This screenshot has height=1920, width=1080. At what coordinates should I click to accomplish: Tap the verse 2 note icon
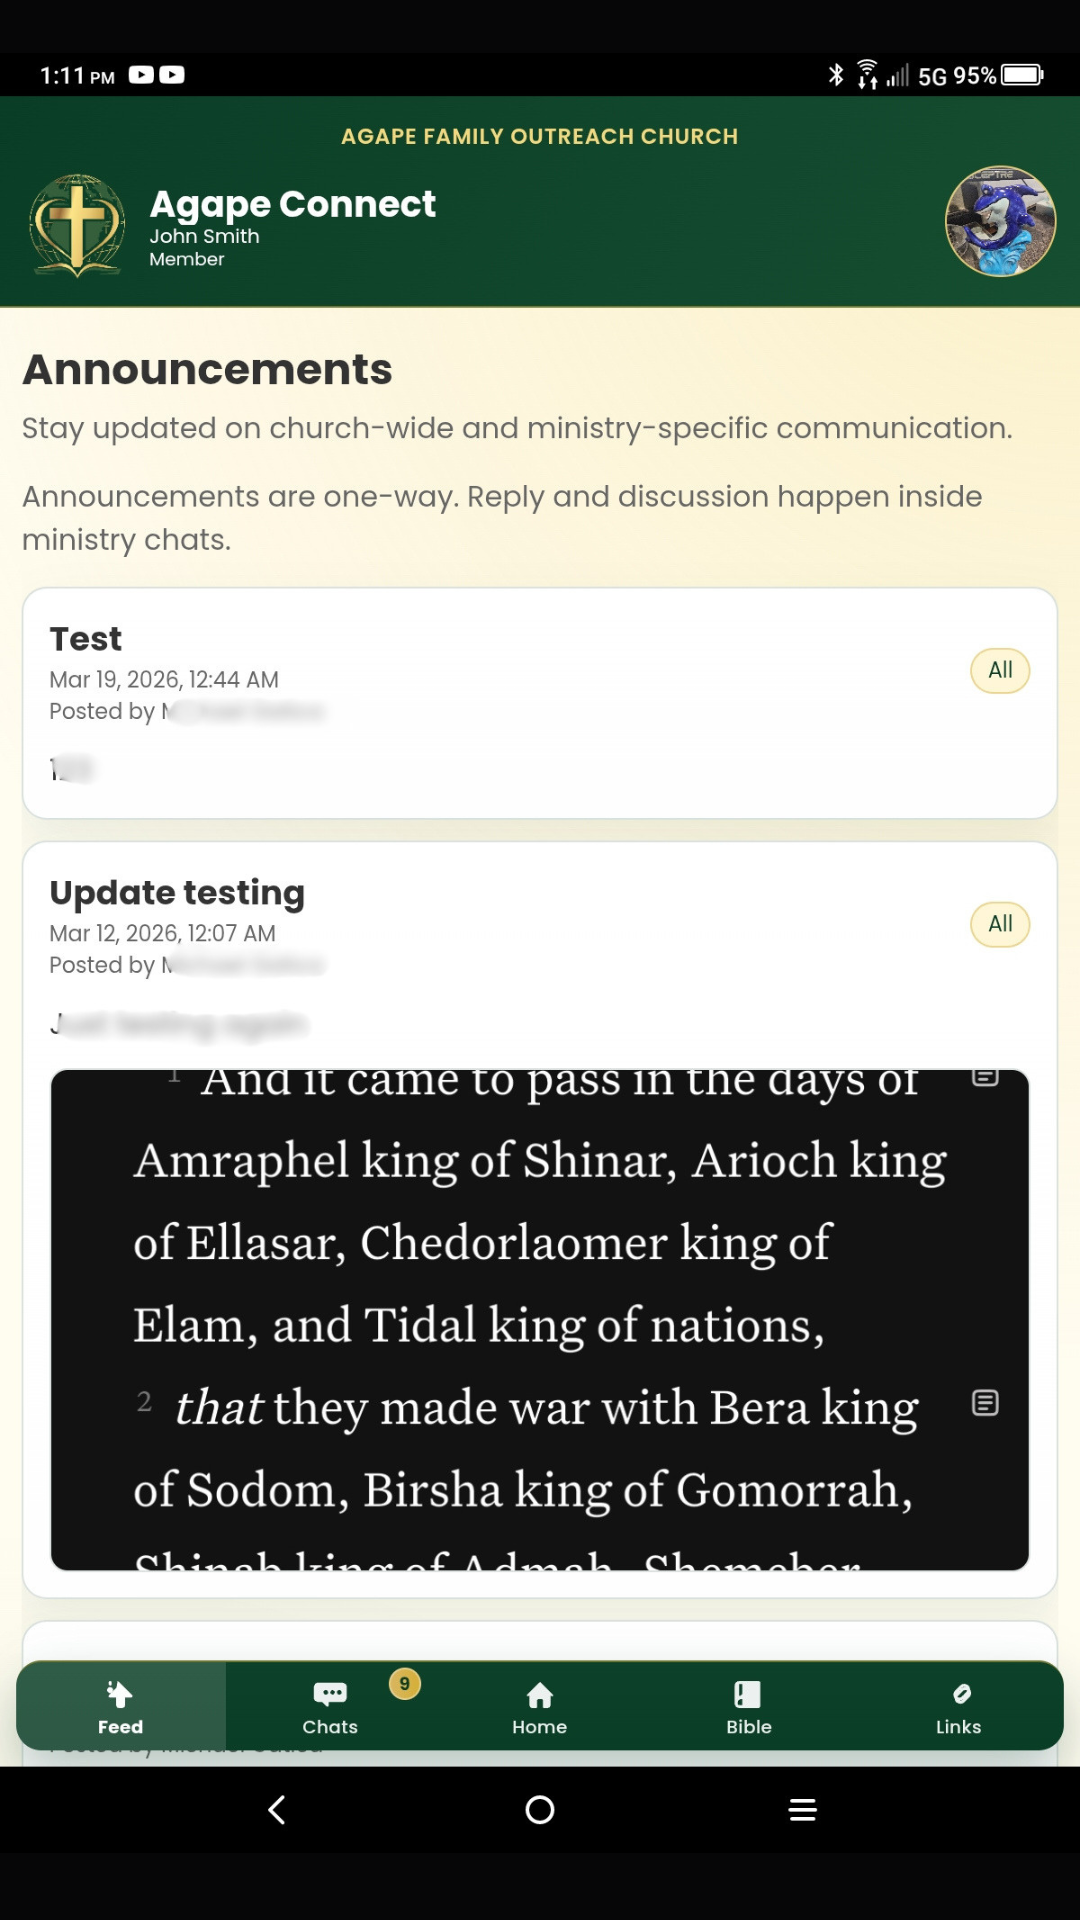coord(985,1403)
